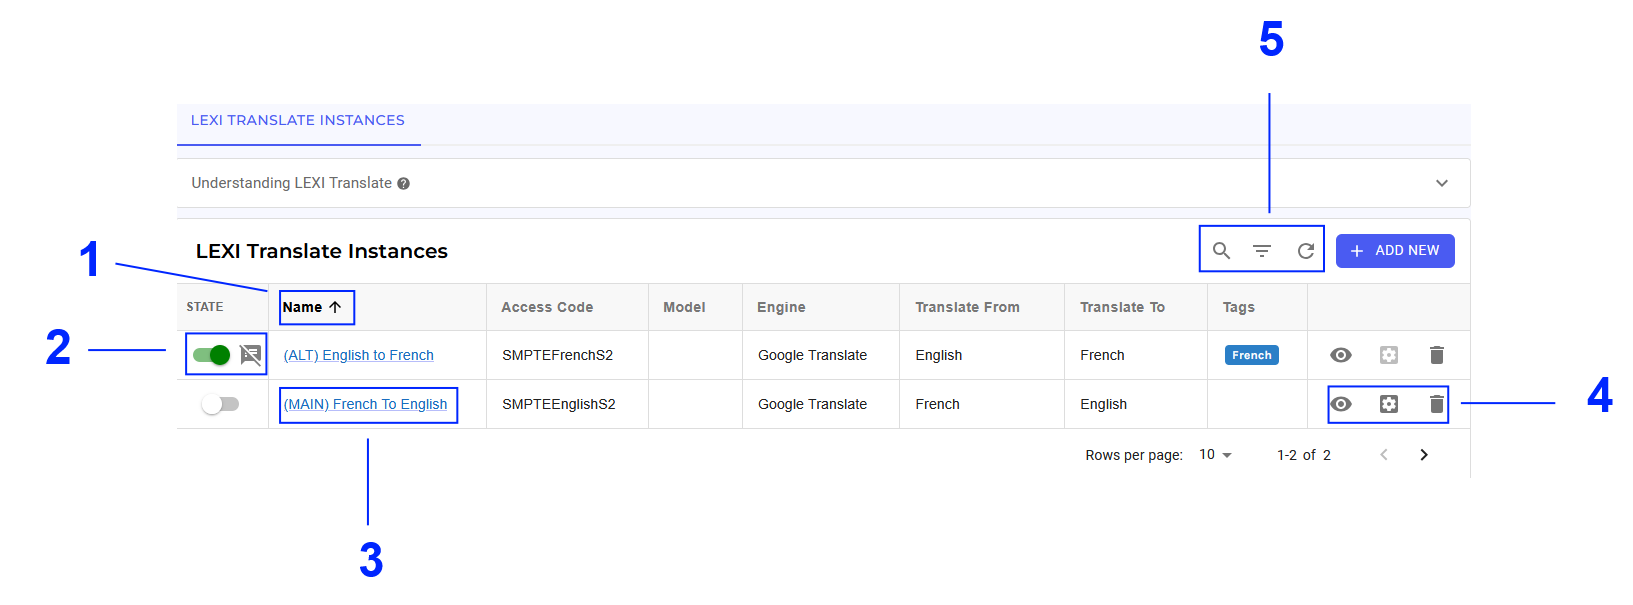Click the help icon next to Understanding LEXI Translate
Image resolution: width=1633 pixels, height=605 pixels.
[x=403, y=184]
